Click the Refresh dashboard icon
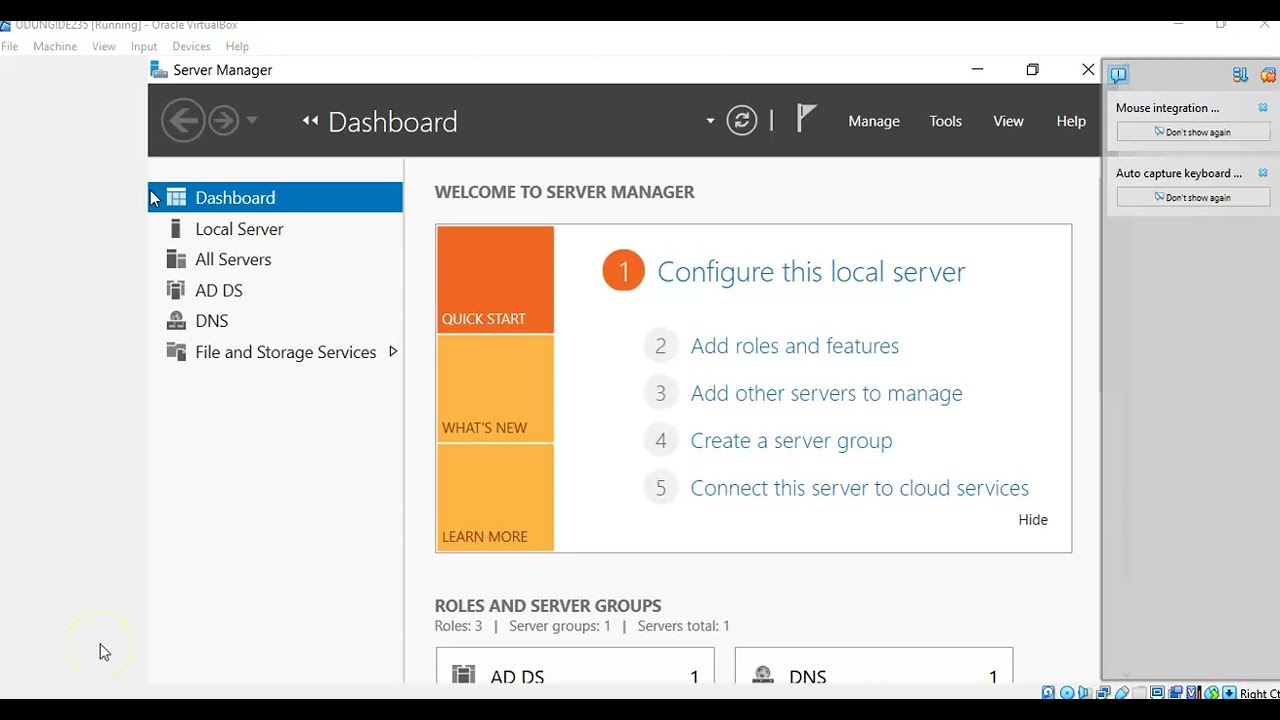 coord(742,121)
